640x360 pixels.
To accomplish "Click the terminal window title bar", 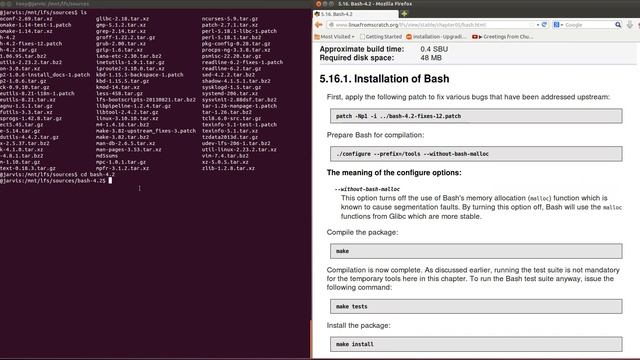I will pyautogui.click(x=155, y=4).
